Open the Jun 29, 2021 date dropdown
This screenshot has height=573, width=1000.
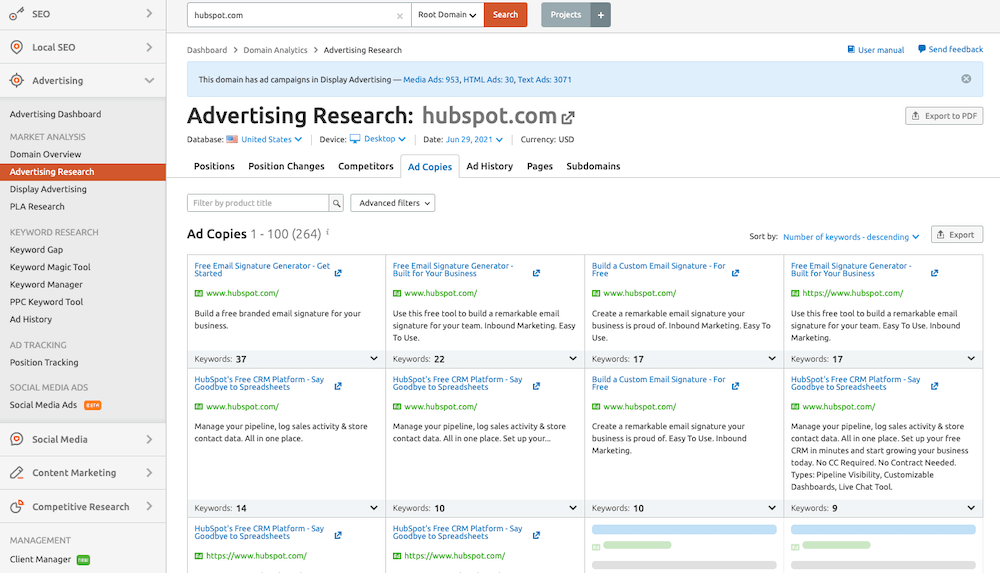(x=474, y=139)
